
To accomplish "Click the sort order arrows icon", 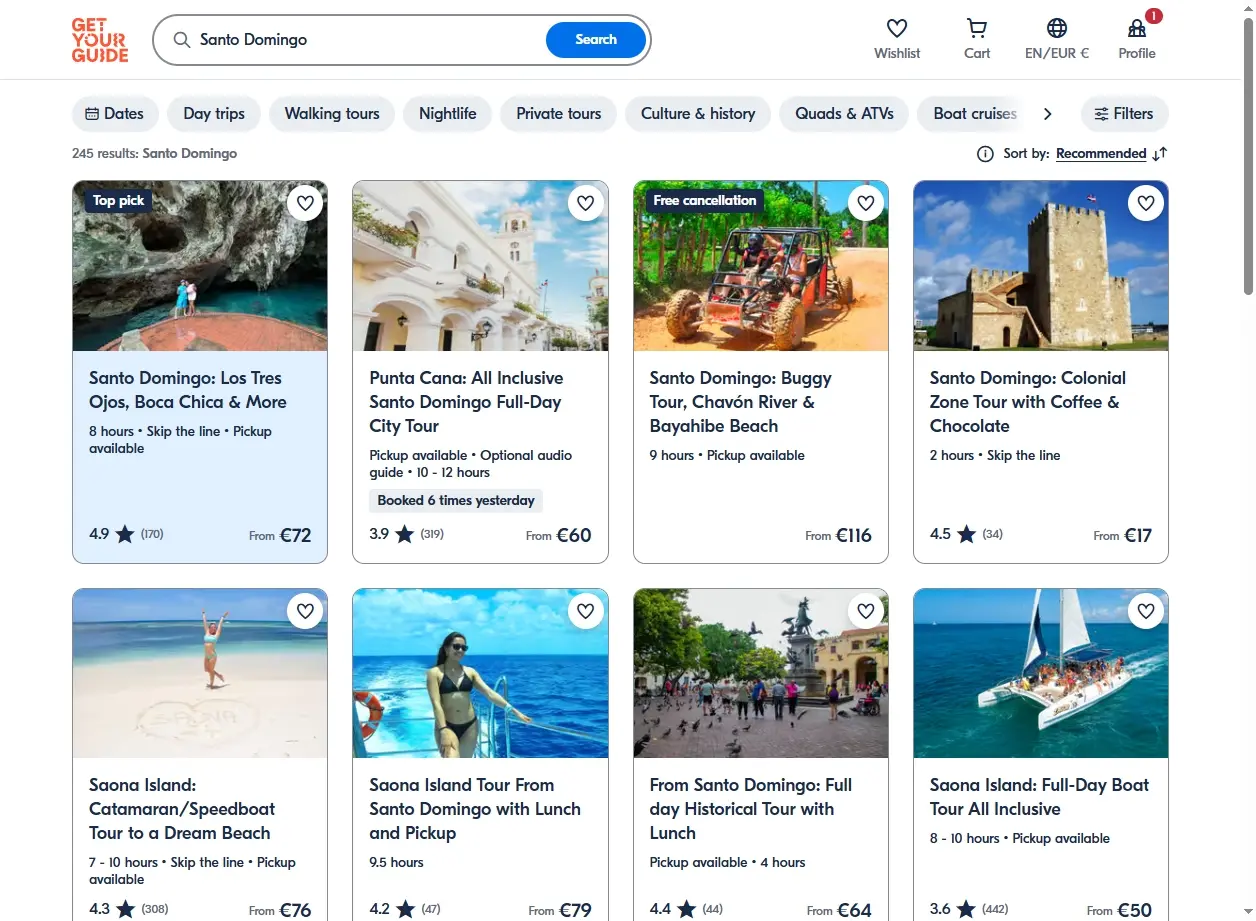I will (1160, 154).
